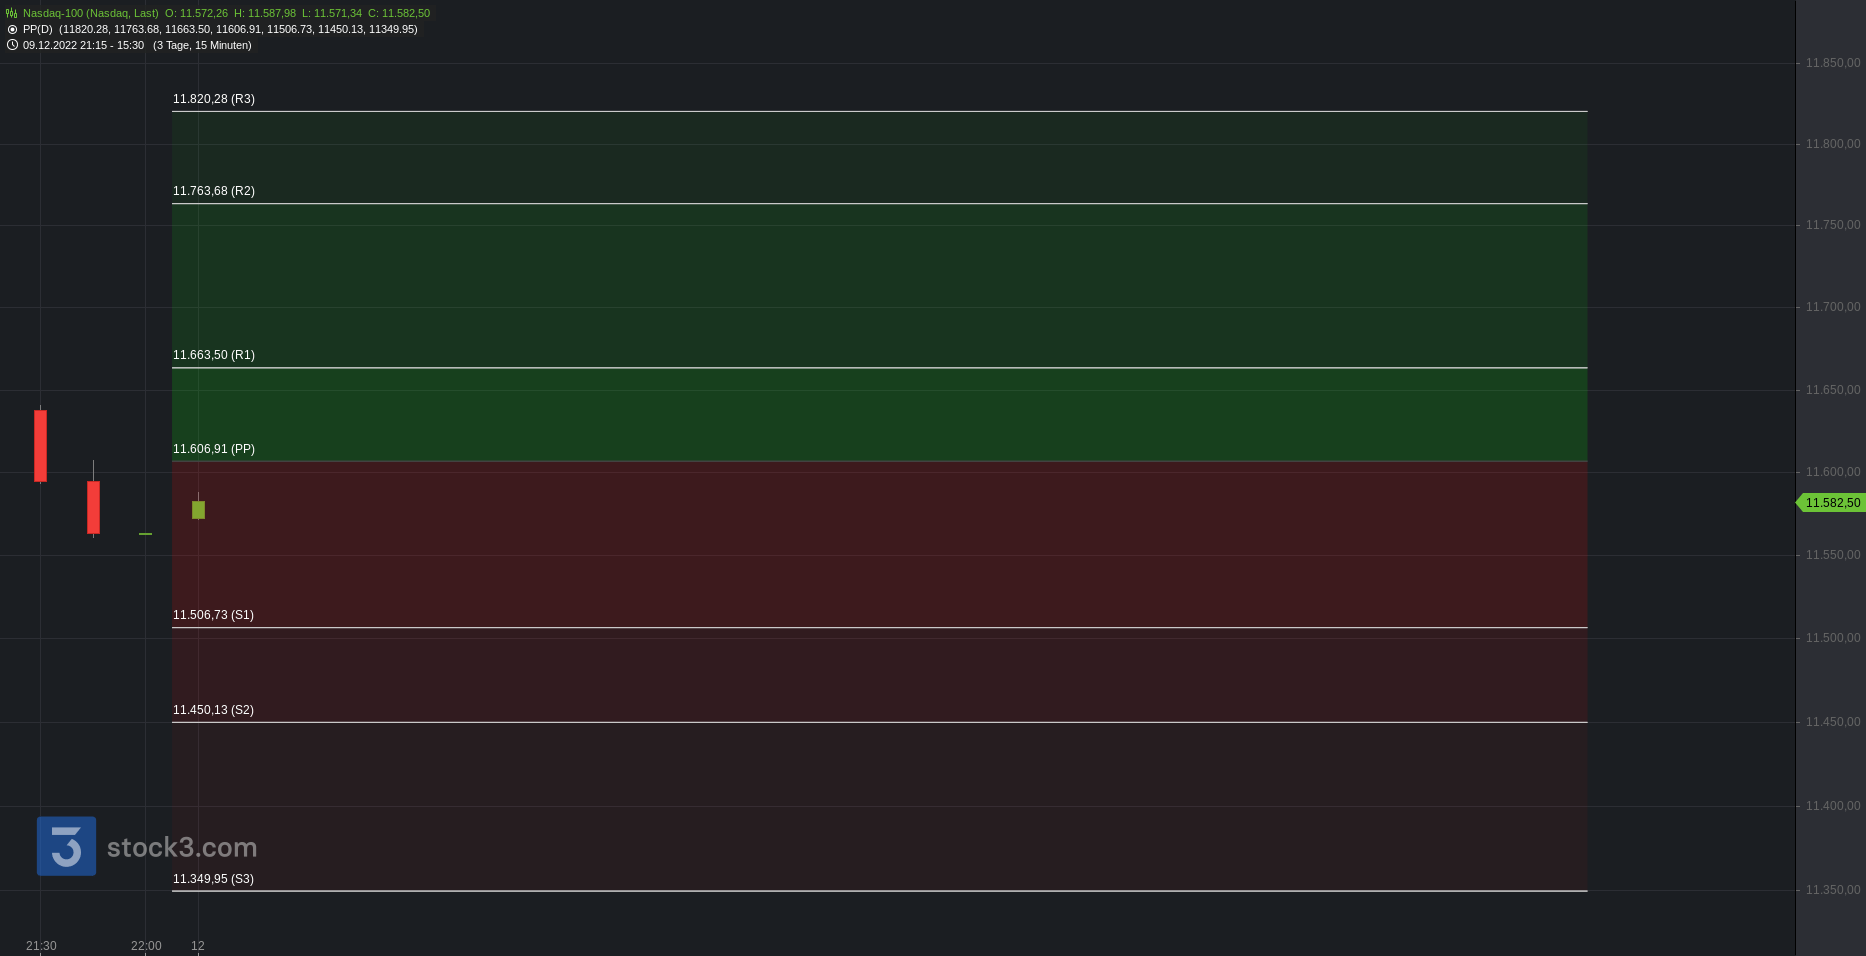This screenshot has height=956, width=1866.
Task: Click the PP(D) indicator target icon
Action: coord(12,29)
